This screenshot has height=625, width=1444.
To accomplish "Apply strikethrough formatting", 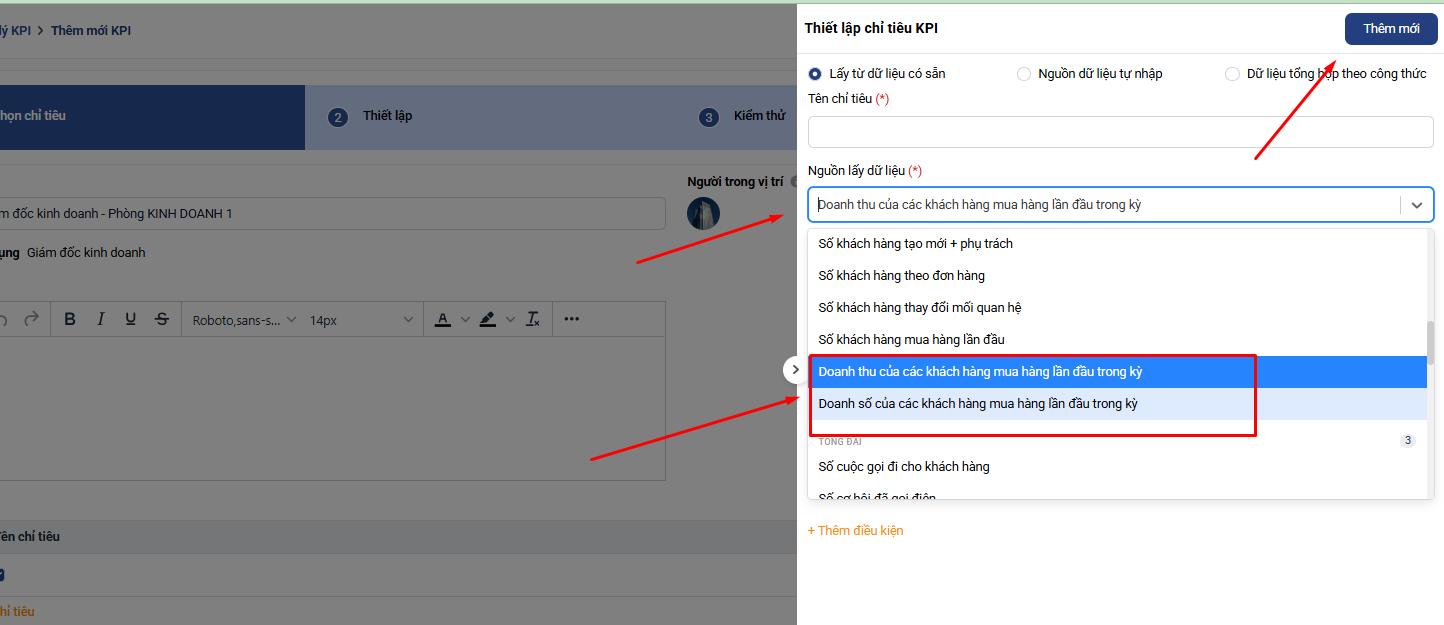I will 162,320.
